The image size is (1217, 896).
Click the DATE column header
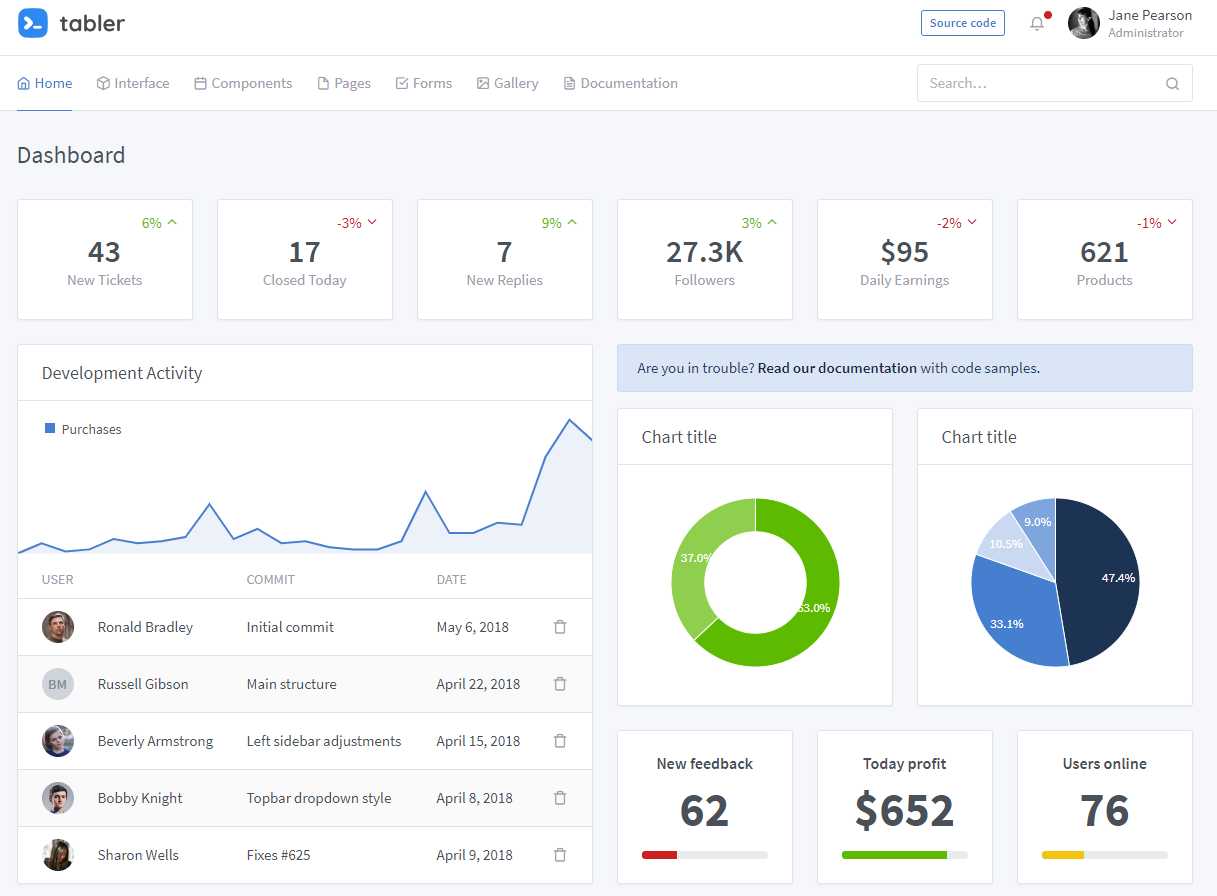coord(452,579)
